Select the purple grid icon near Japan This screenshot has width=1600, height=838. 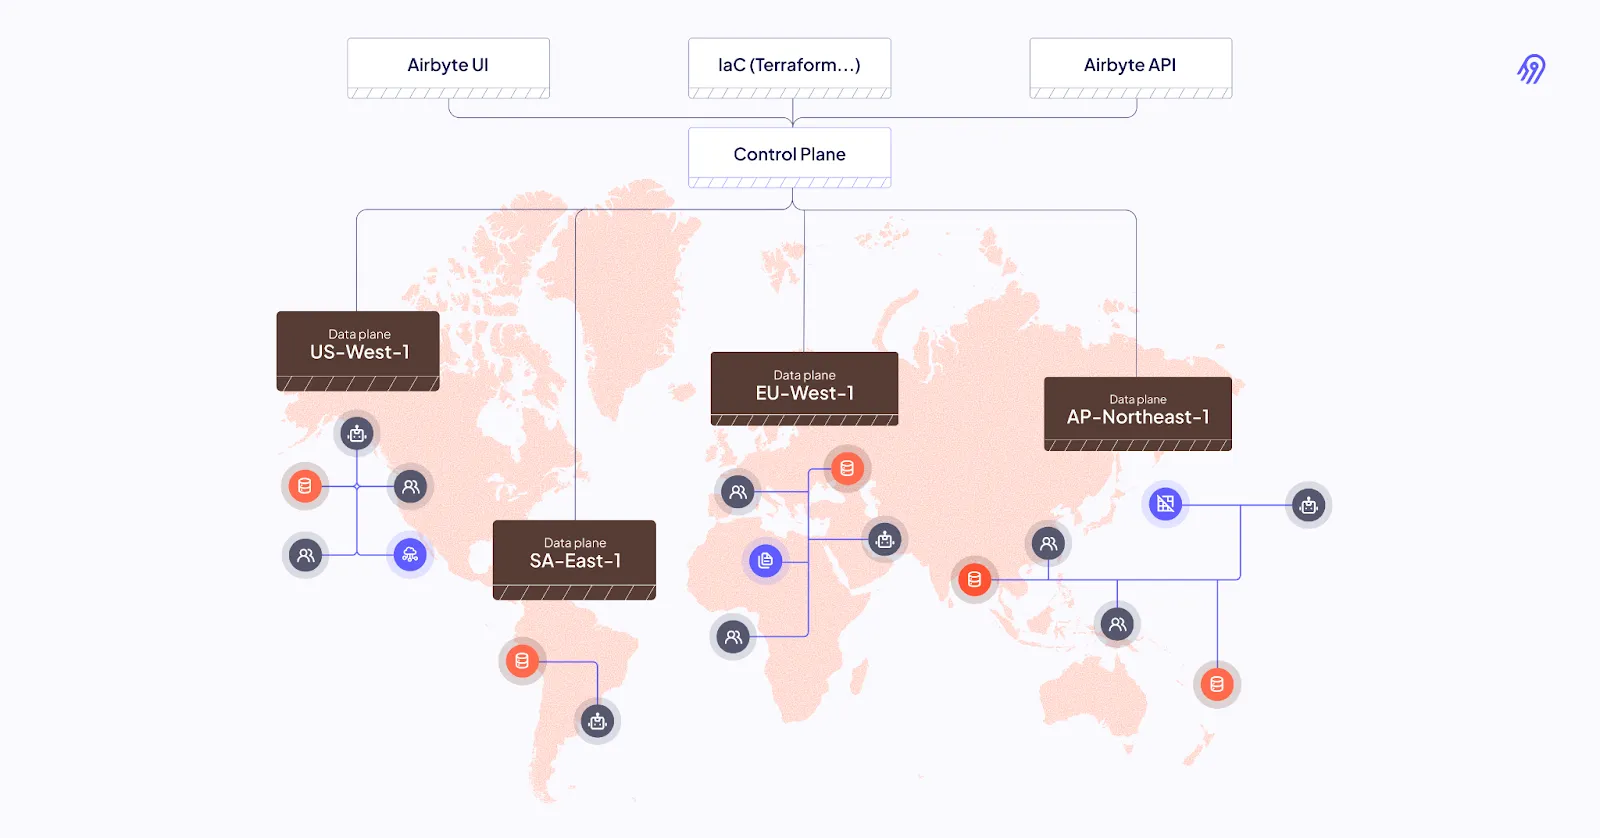pos(1165,504)
